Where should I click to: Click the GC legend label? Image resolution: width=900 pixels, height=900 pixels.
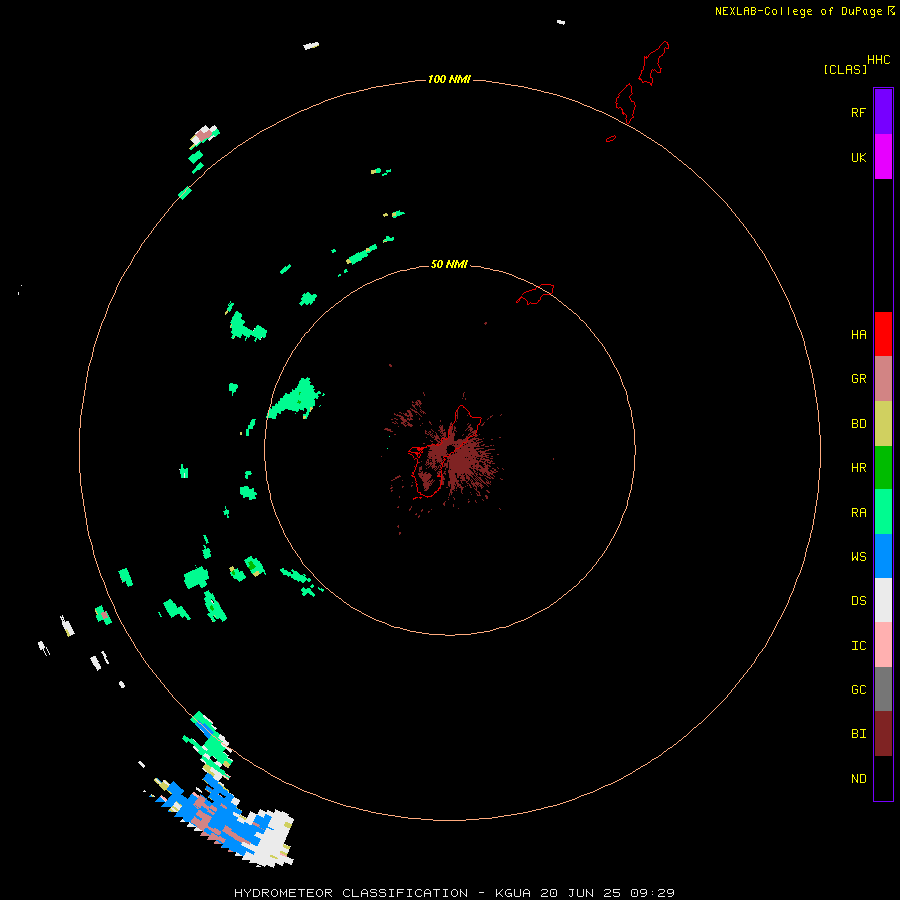(x=858, y=690)
